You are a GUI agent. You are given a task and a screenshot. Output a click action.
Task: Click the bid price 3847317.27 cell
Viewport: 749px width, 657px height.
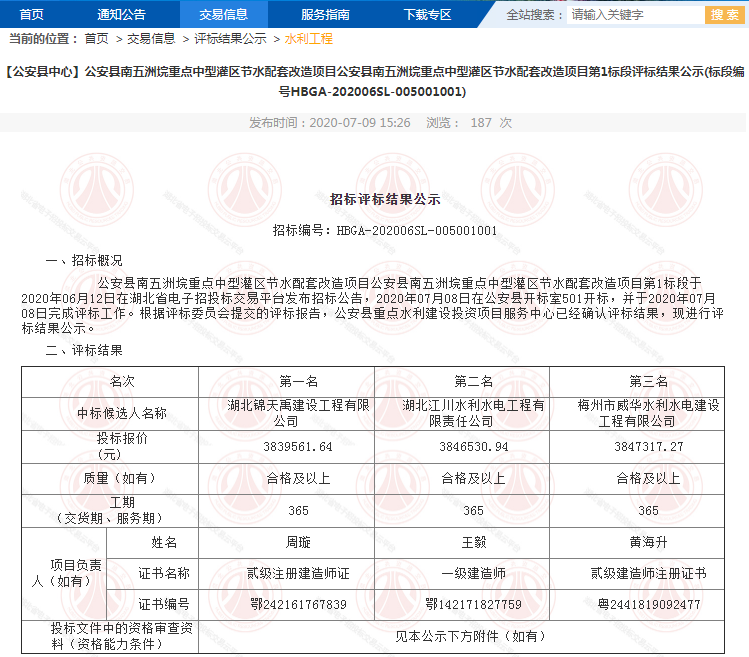(648, 446)
